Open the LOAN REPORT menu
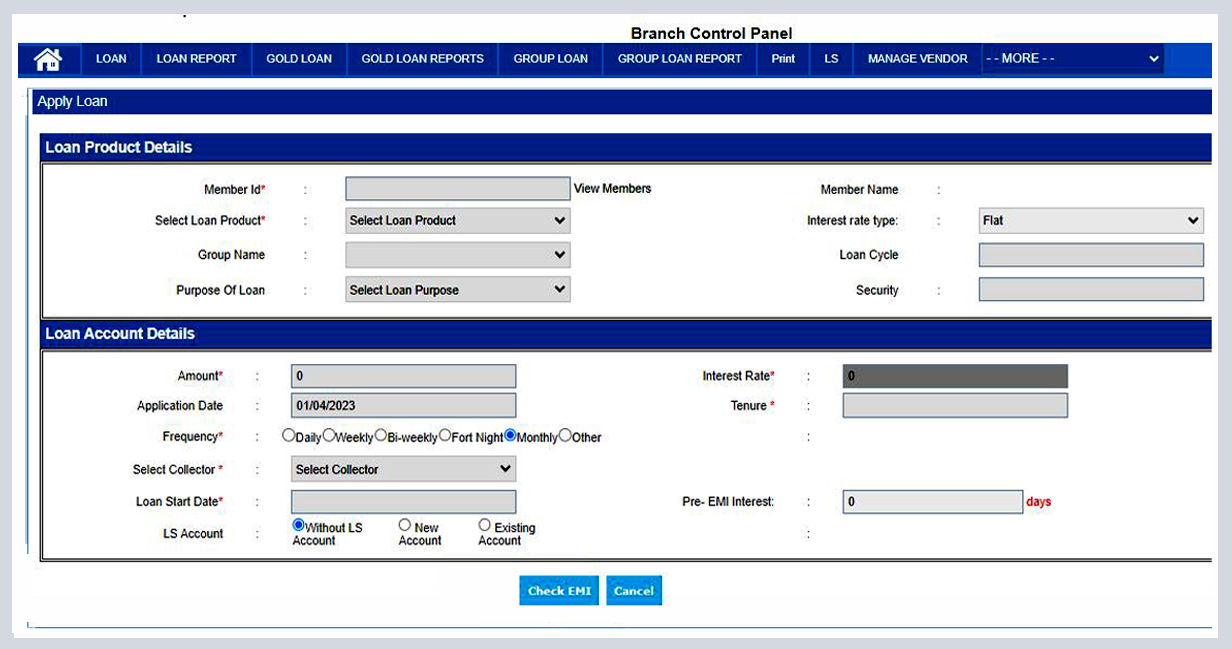The width and height of the screenshot is (1232, 649). tap(195, 59)
